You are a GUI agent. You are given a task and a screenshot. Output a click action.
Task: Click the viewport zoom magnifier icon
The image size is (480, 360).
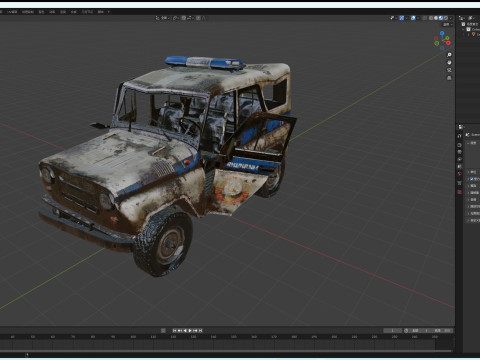tap(449, 55)
